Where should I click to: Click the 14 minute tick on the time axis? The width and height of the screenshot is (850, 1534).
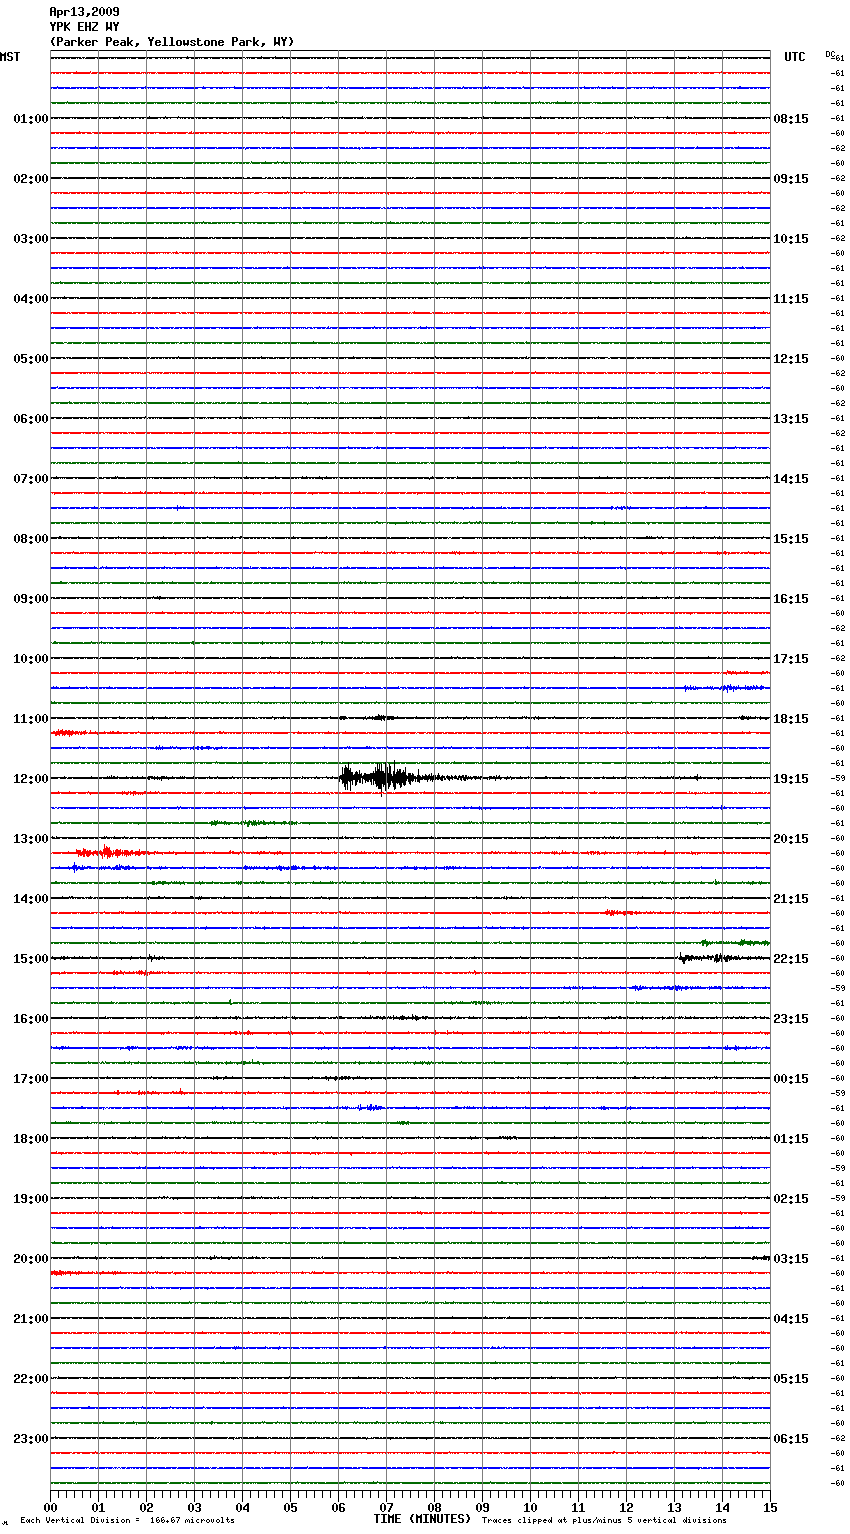click(x=722, y=1507)
